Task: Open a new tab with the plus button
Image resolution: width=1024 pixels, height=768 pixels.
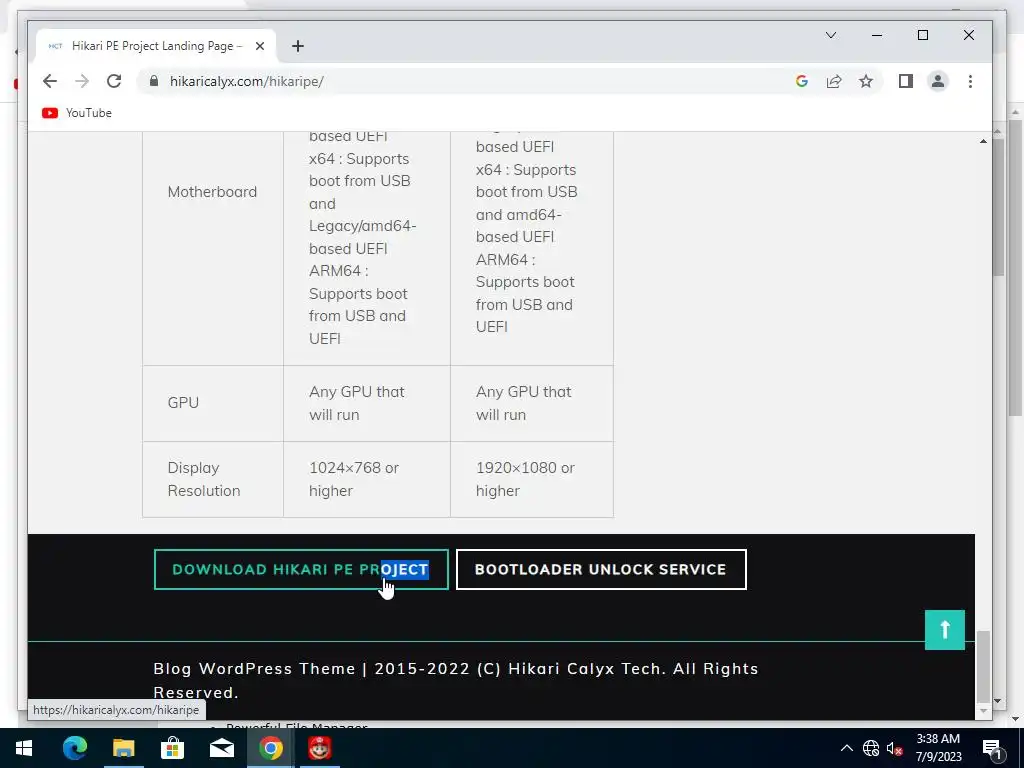Action: [298, 46]
